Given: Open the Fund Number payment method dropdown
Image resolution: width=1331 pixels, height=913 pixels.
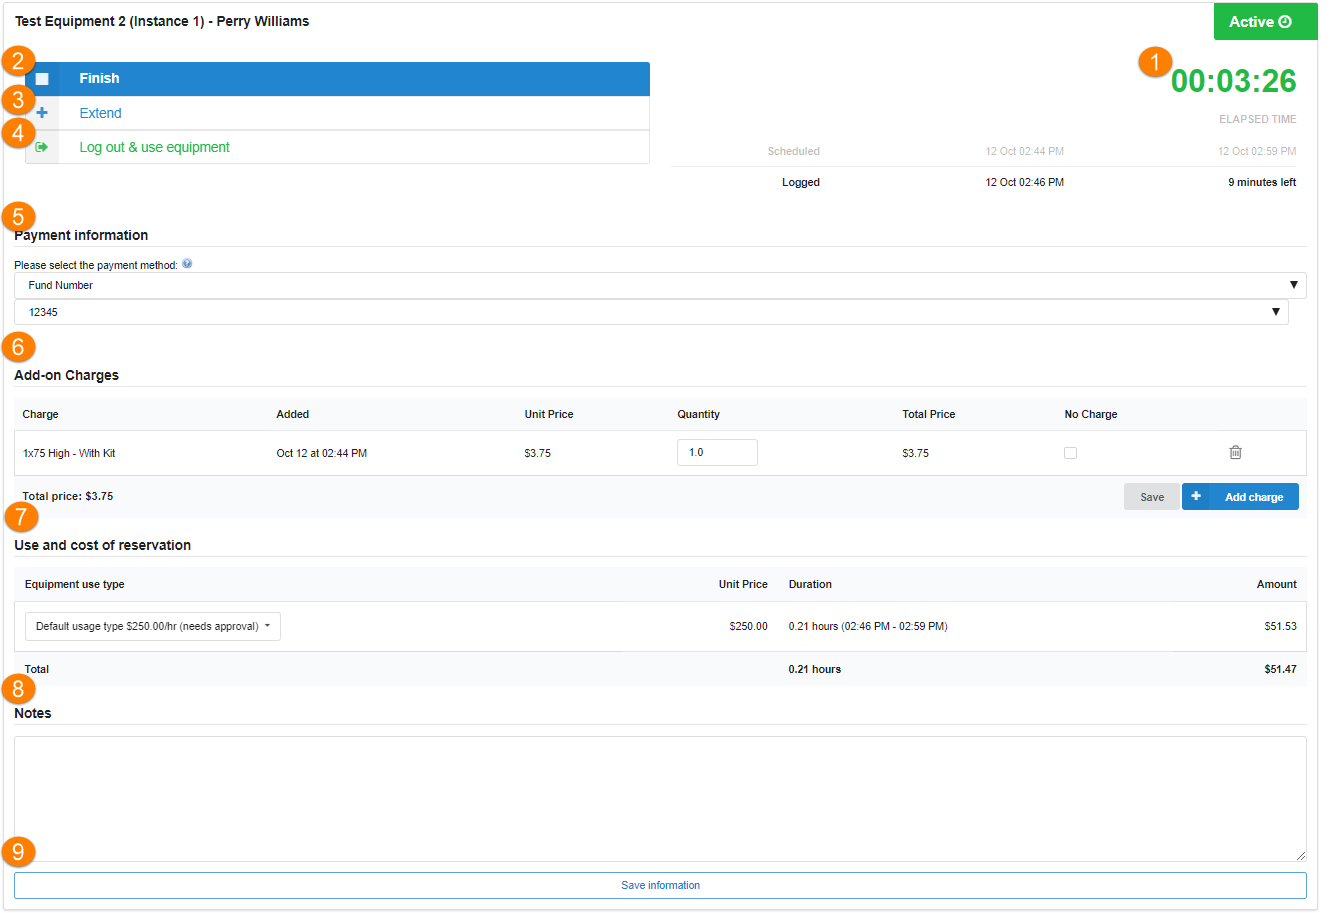Looking at the screenshot, I should 660,285.
